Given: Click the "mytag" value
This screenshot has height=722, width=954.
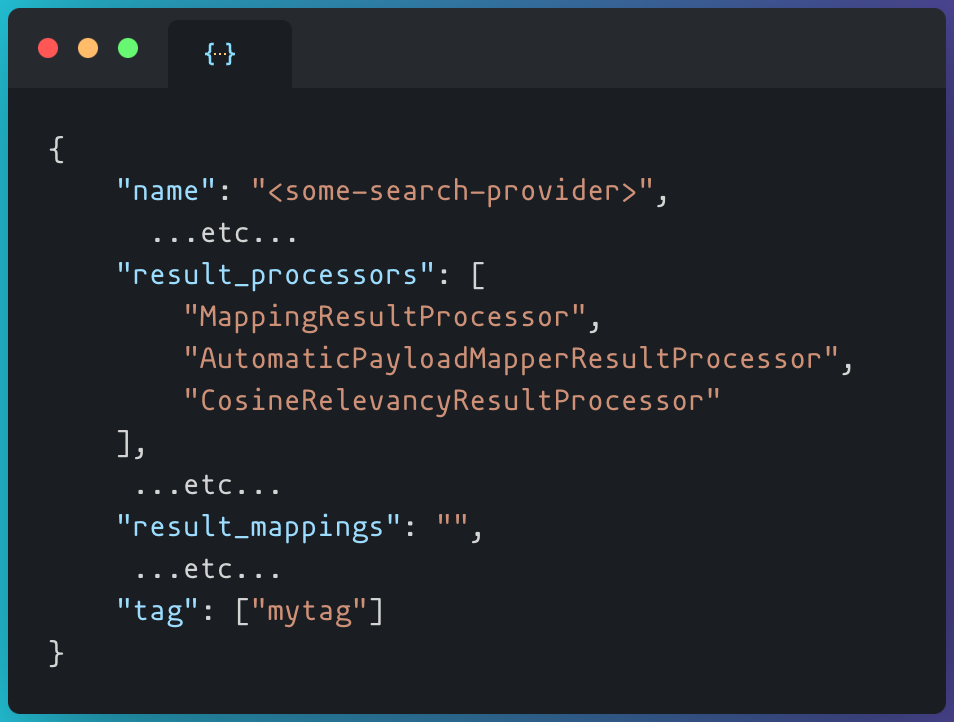Looking at the screenshot, I should [x=309, y=611].
